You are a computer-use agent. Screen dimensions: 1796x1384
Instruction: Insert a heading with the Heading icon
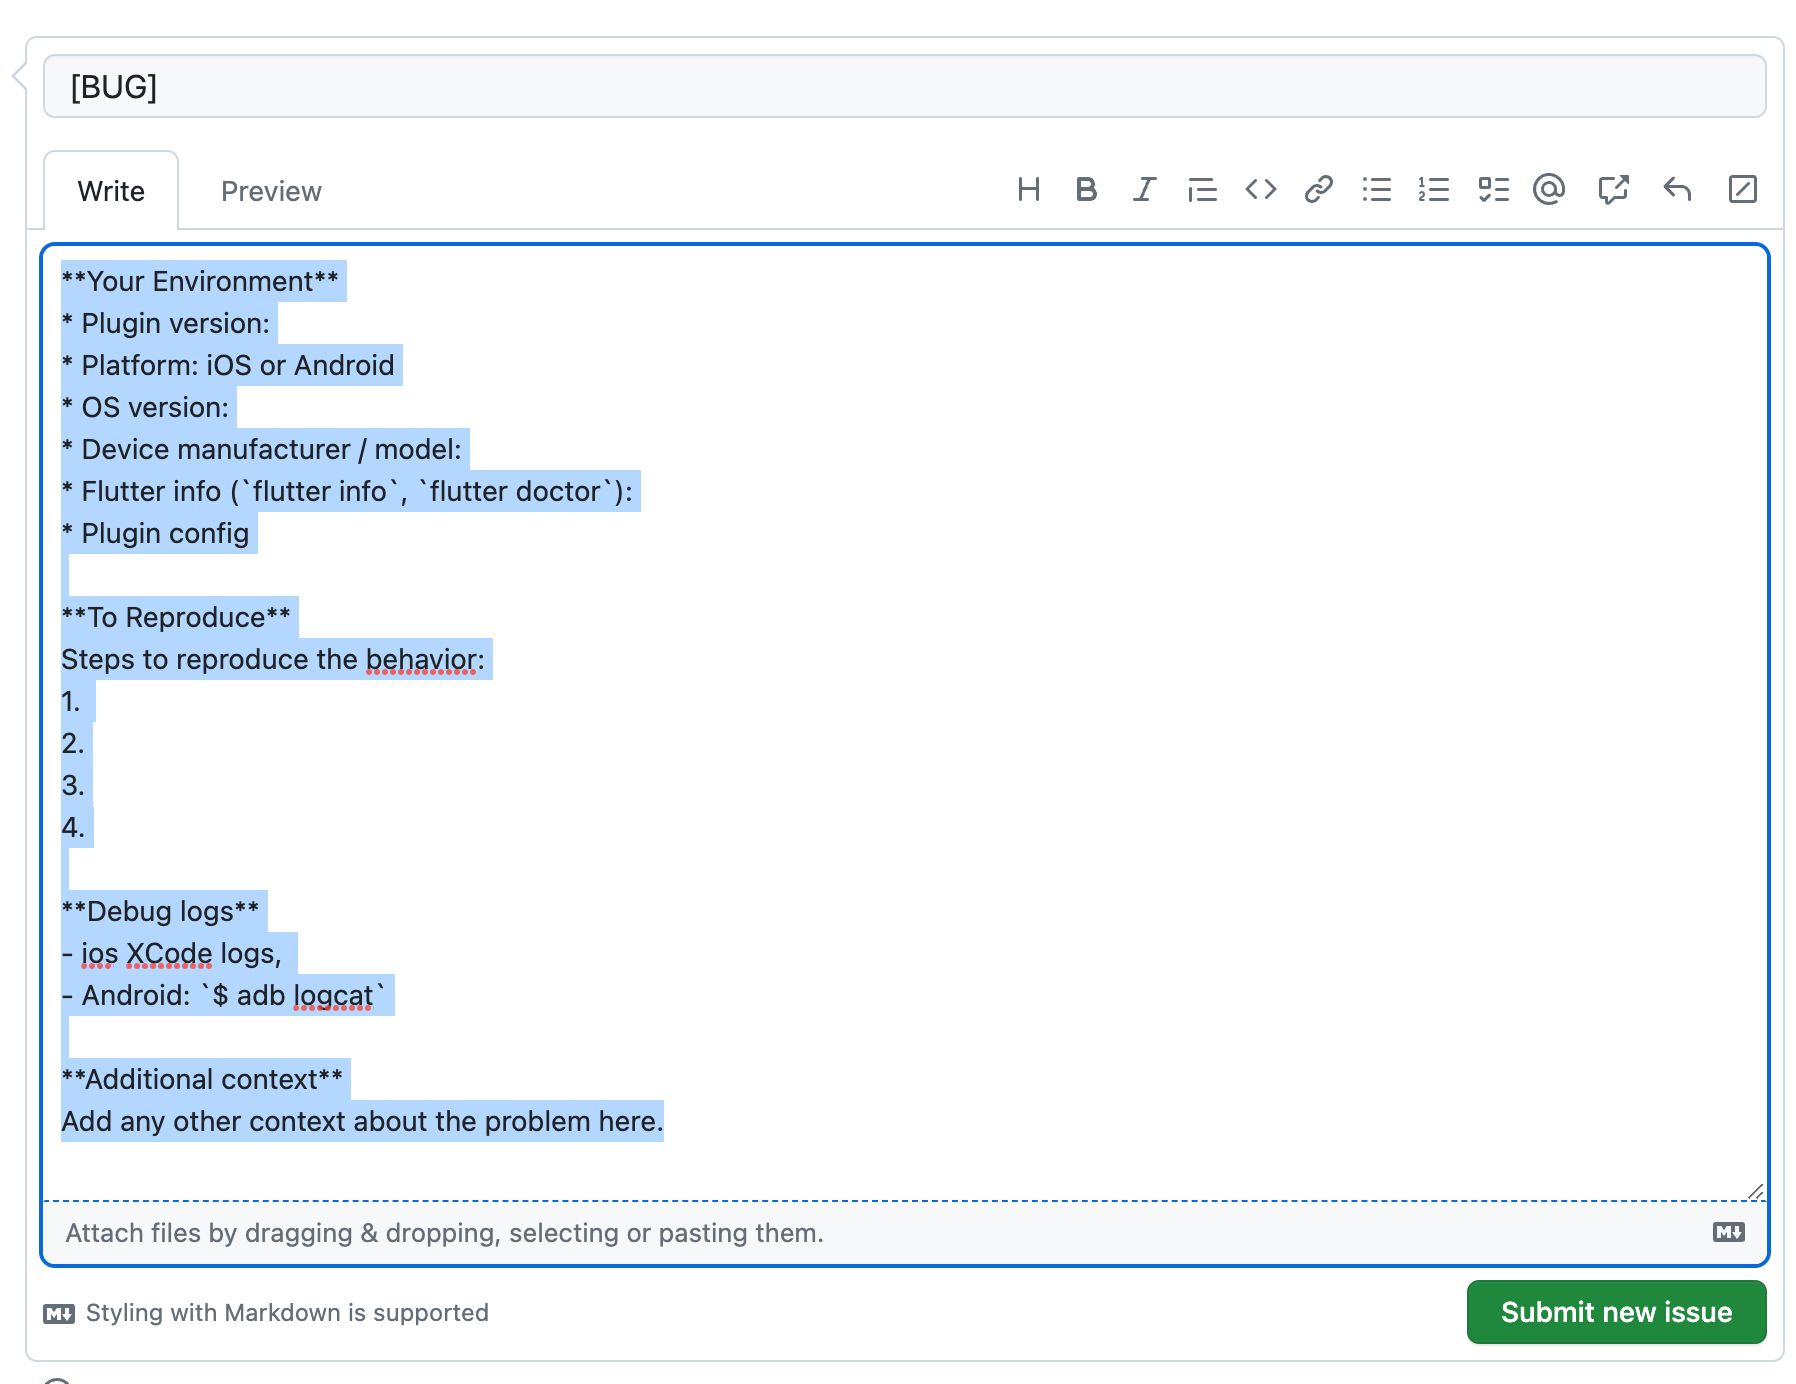(x=1029, y=189)
